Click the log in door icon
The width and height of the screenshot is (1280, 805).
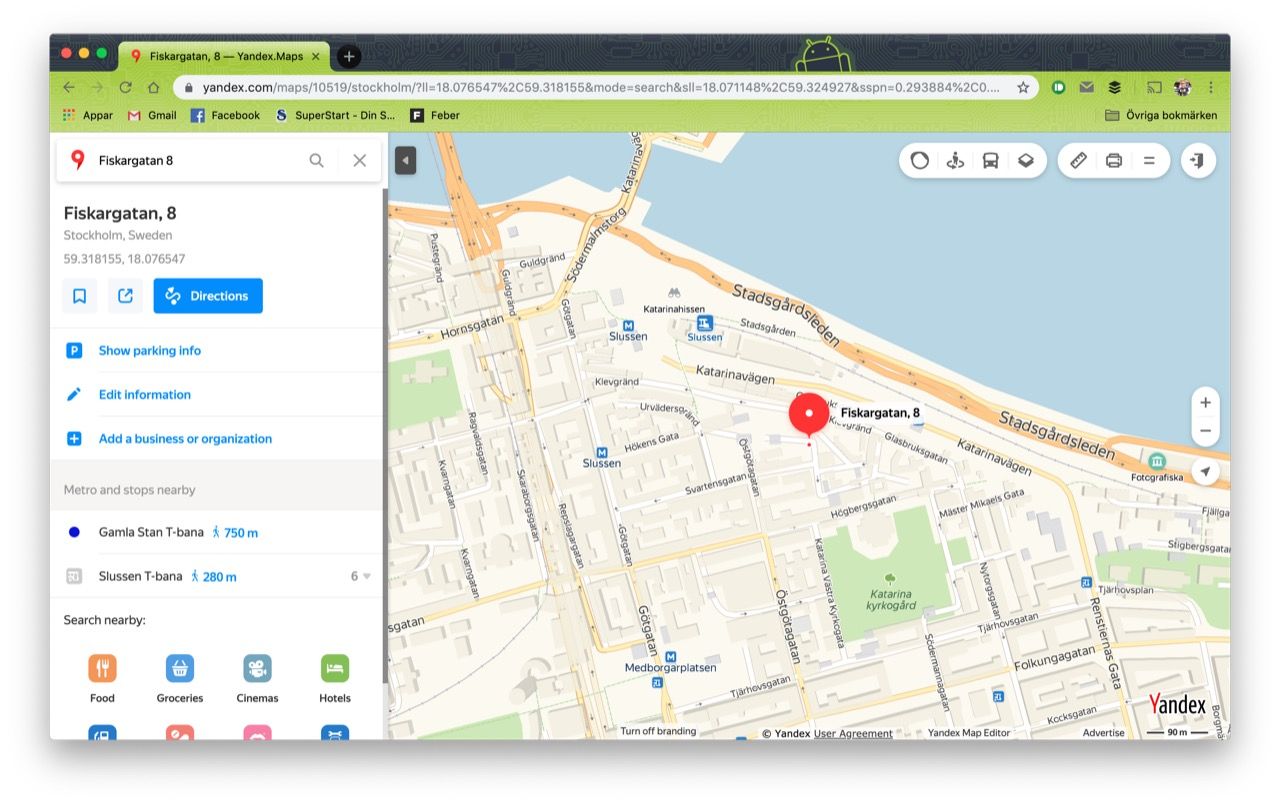click(1198, 160)
